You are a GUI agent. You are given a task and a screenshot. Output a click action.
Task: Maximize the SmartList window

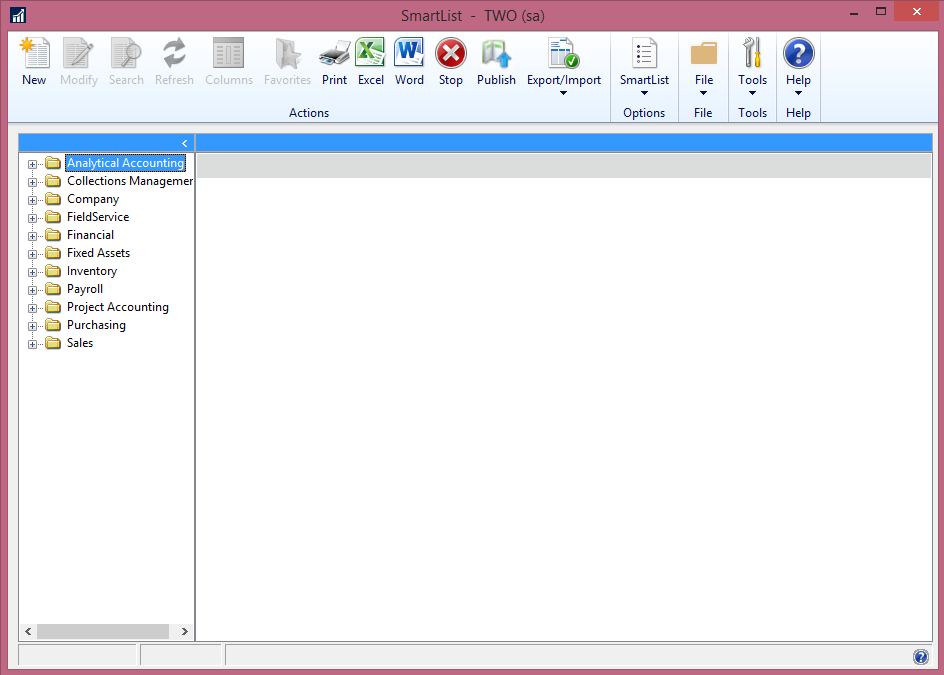tap(881, 11)
